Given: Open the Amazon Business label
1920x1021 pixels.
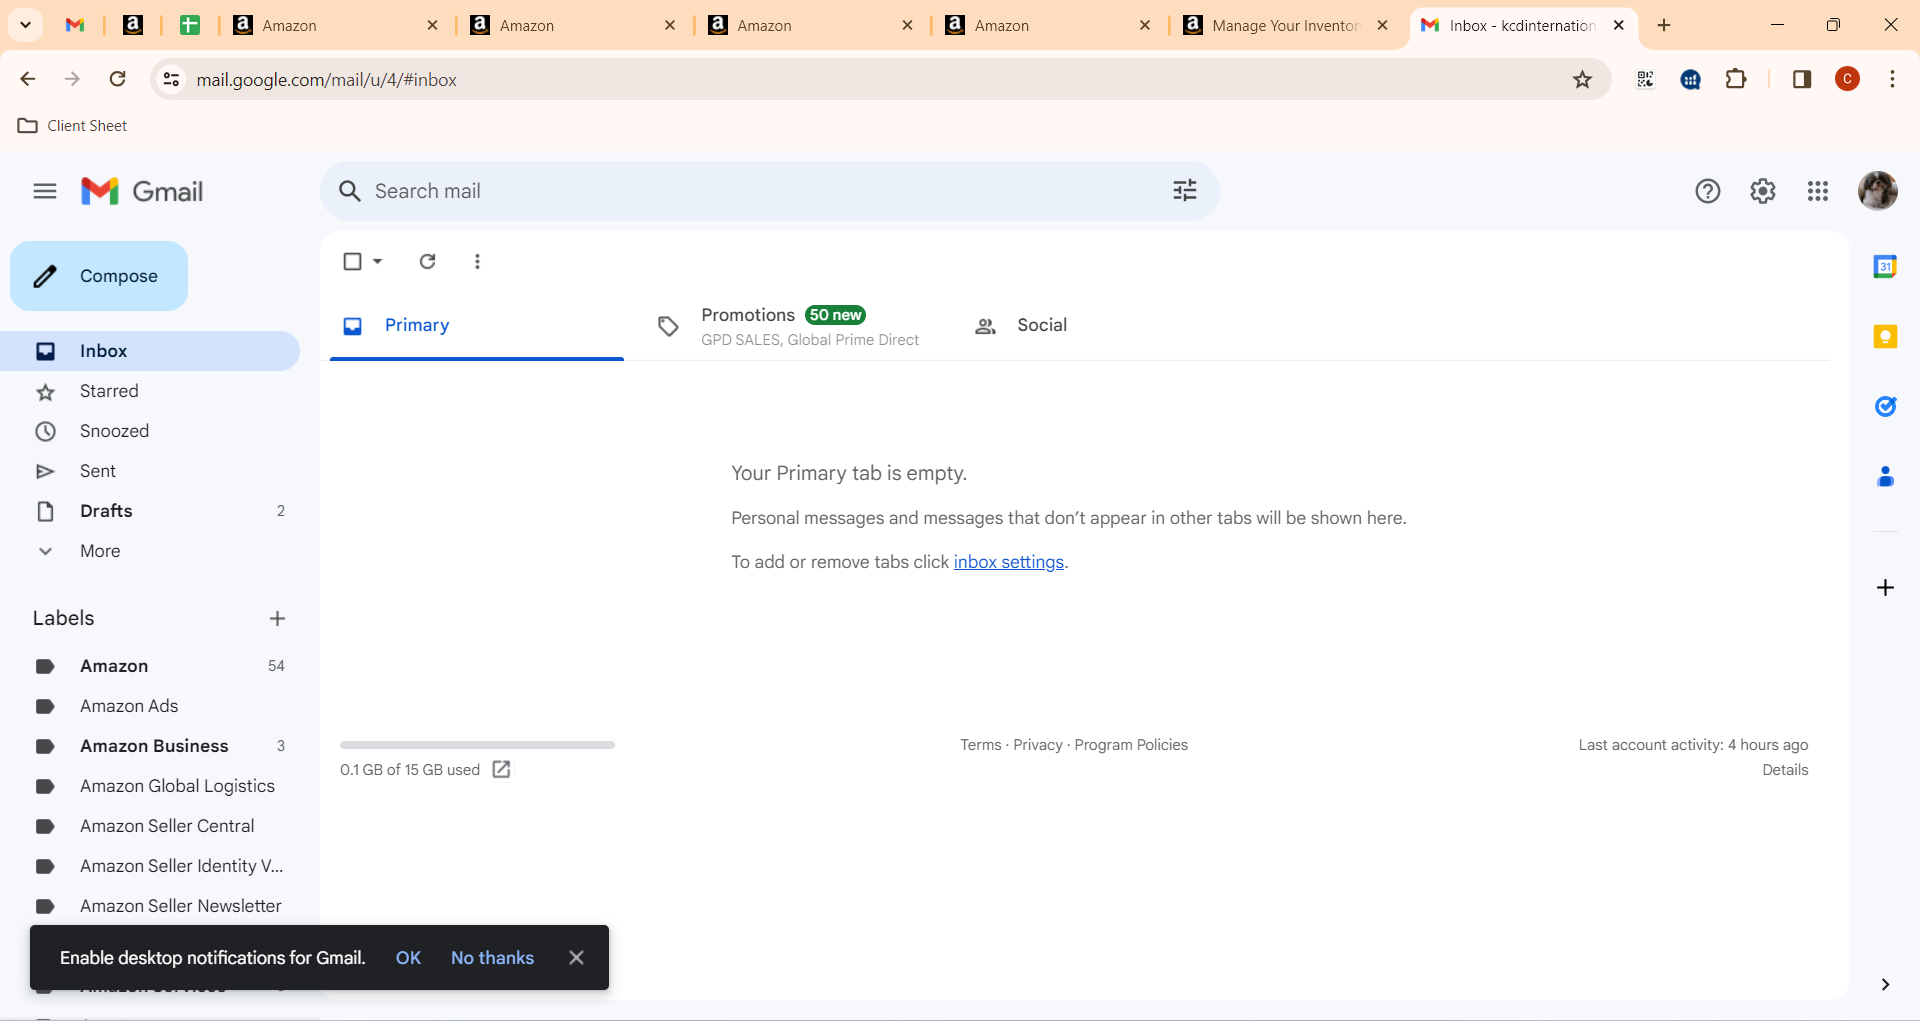Looking at the screenshot, I should pyautogui.click(x=150, y=746).
